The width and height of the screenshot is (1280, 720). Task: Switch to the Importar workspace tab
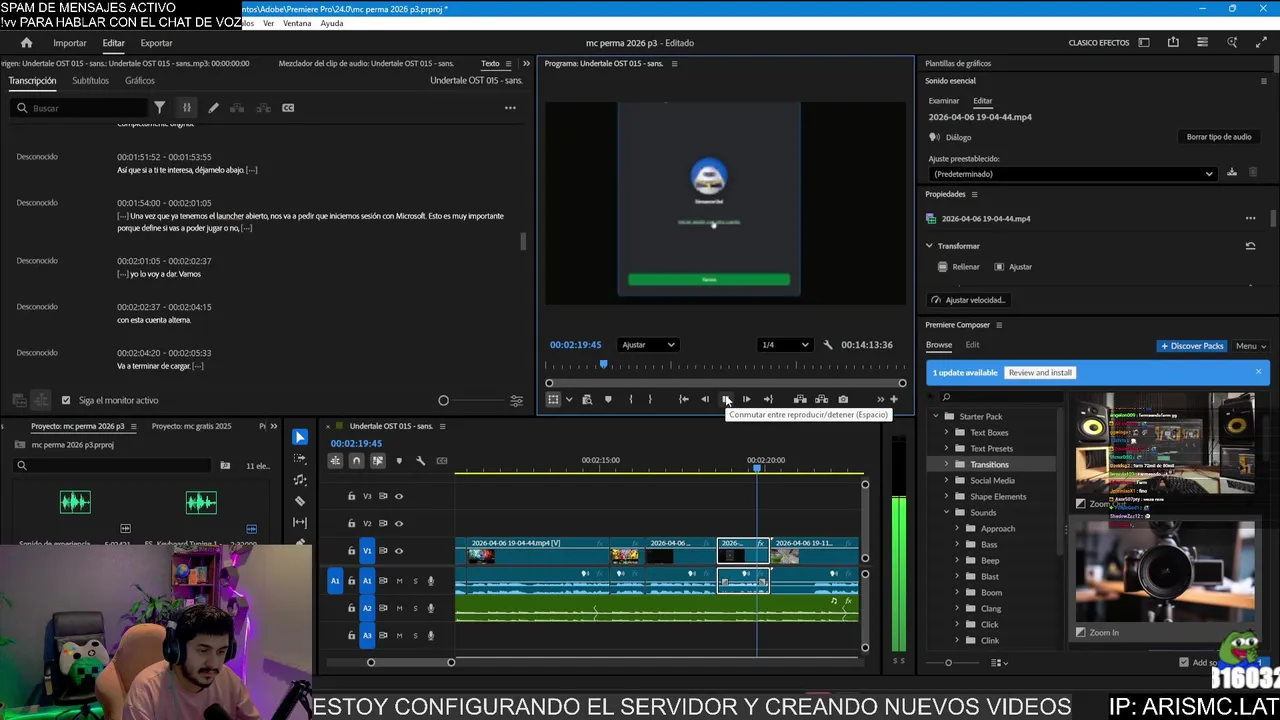(70, 43)
